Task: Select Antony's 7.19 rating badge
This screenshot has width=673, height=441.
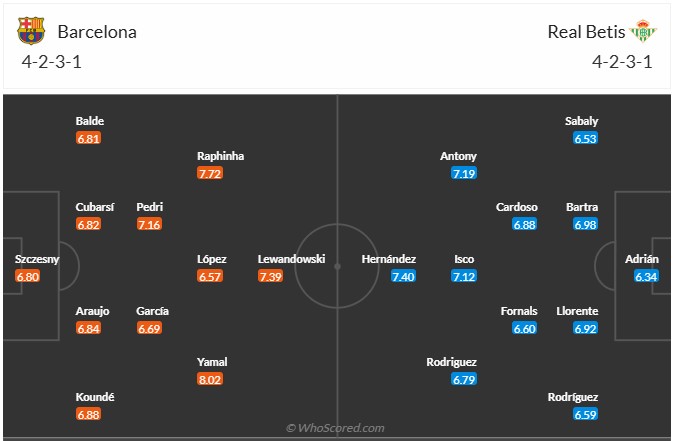Action: (x=463, y=173)
